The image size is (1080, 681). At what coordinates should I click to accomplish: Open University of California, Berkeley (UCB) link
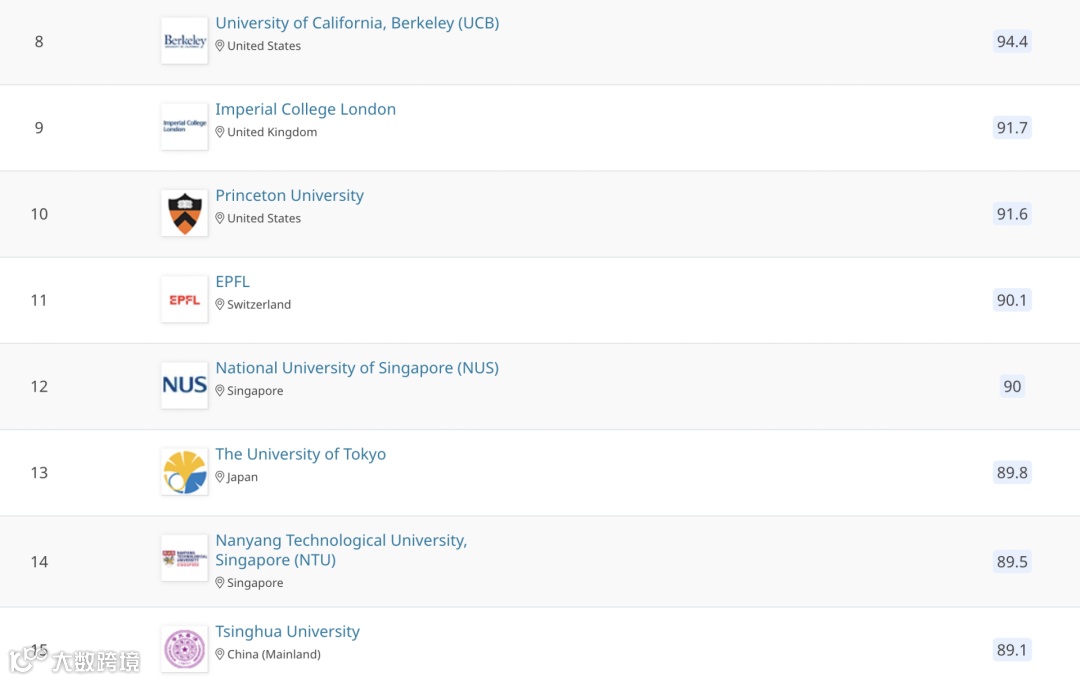point(357,23)
